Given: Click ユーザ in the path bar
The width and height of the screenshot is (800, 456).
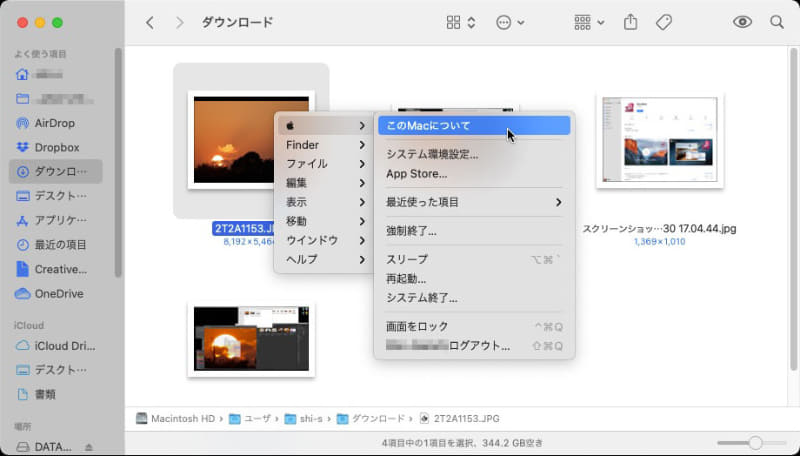Looking at the screenshot, I should coord(250,419).
